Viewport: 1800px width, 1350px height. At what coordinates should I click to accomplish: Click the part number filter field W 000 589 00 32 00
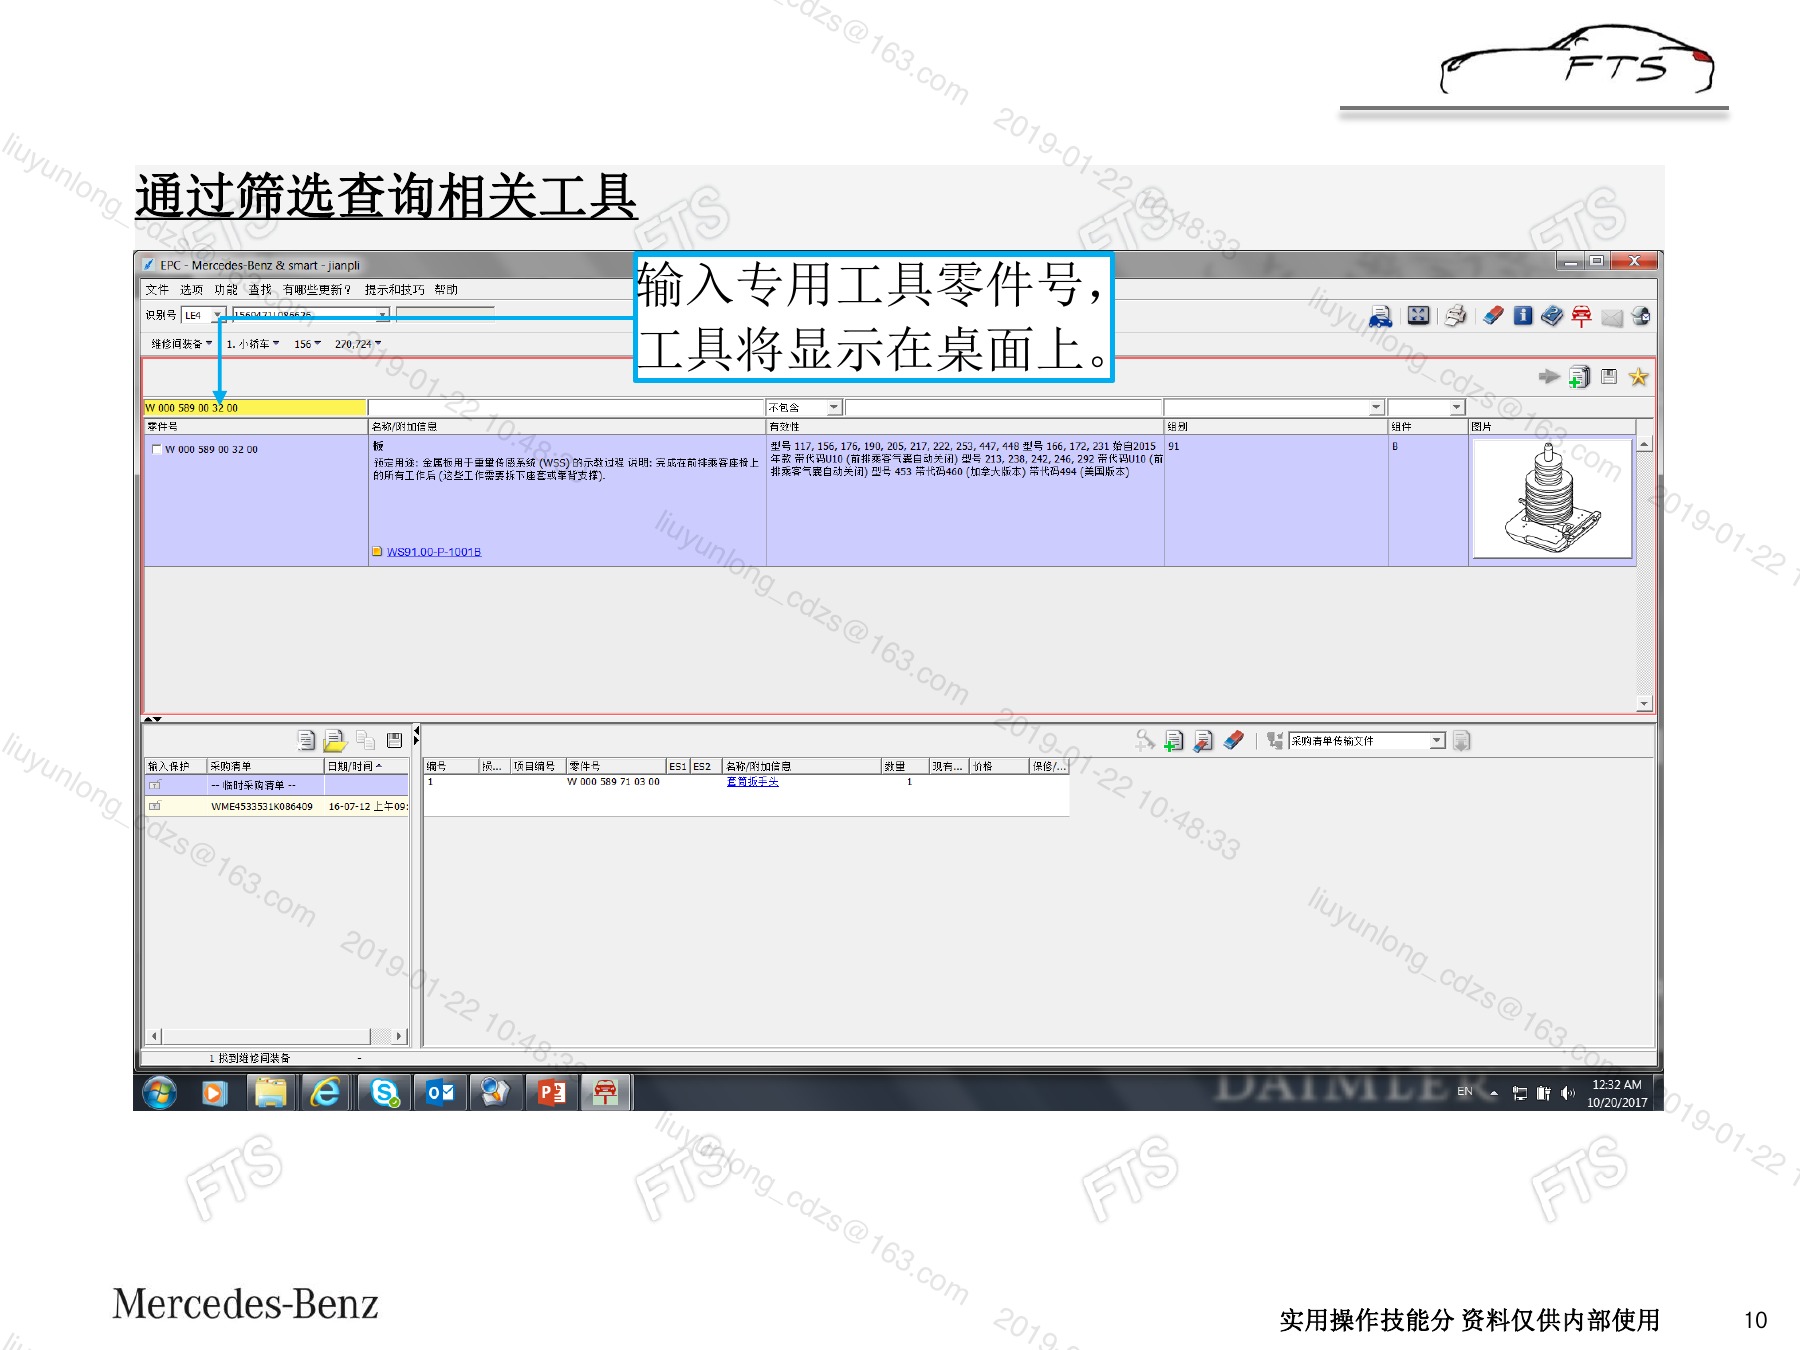tap(255, 407)
